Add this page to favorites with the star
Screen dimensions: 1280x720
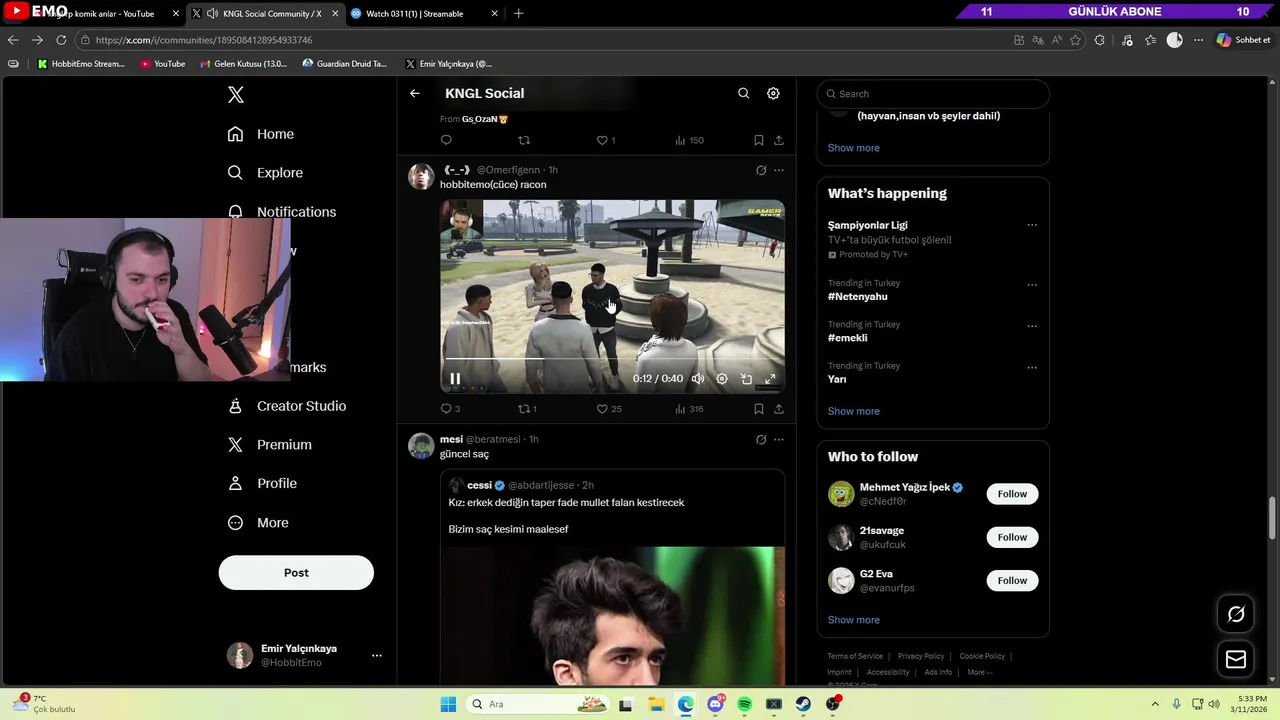(x=1076, y=40)
